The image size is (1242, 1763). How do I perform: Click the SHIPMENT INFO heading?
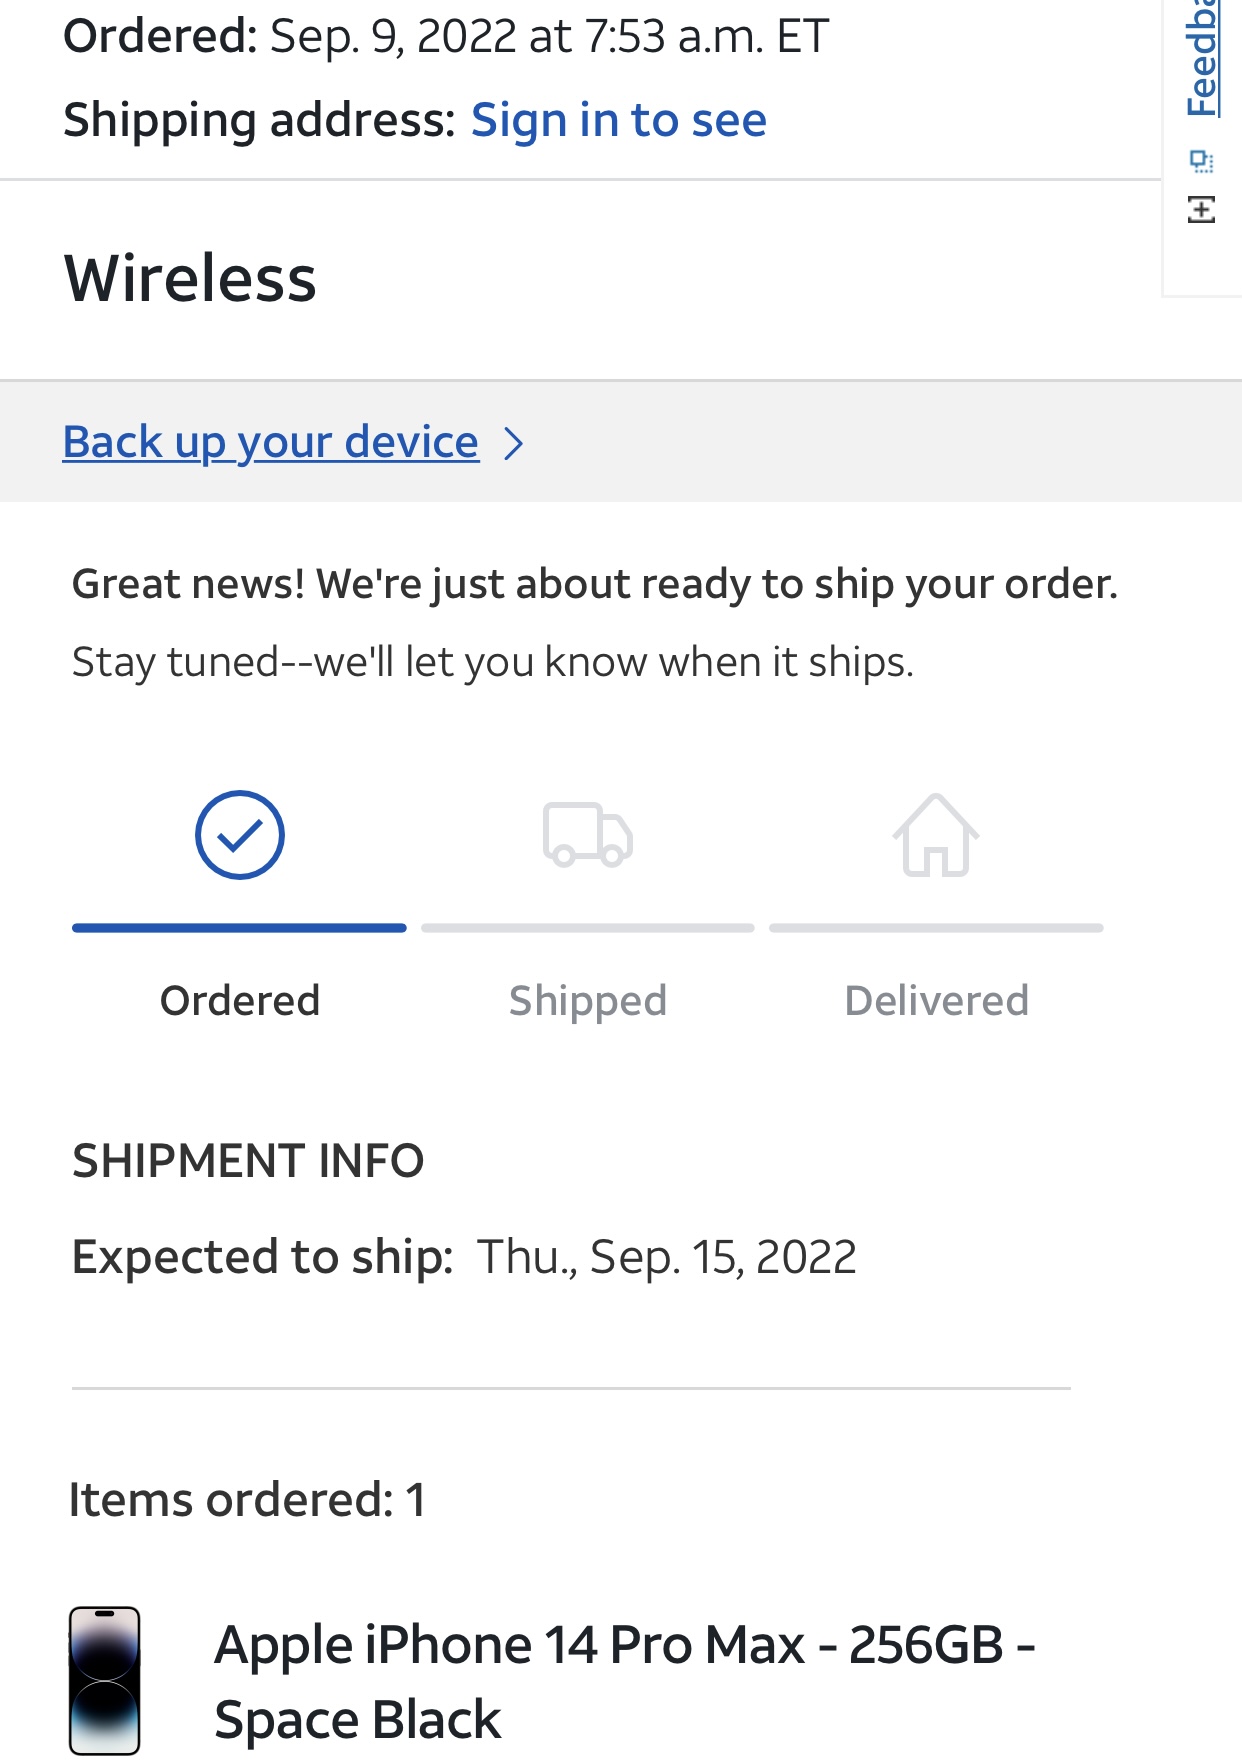coord(248,1161)
